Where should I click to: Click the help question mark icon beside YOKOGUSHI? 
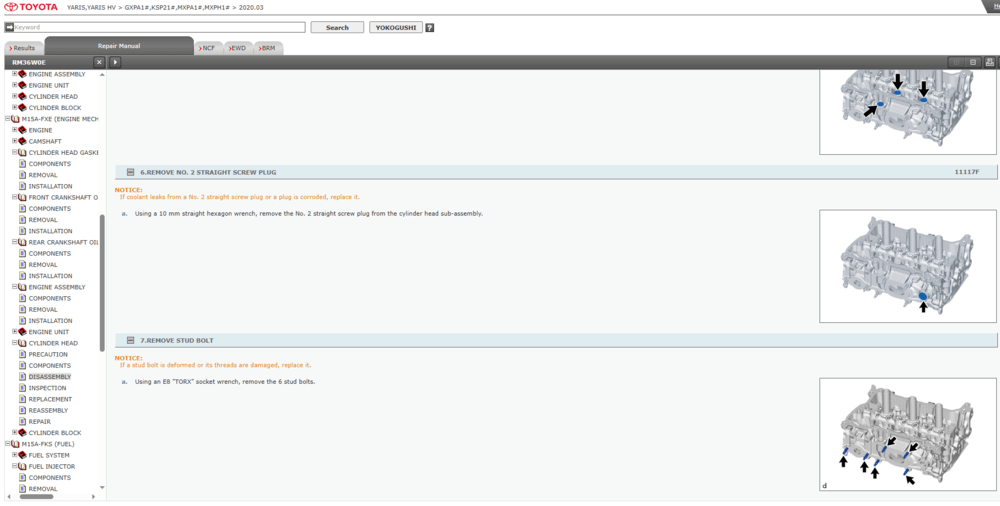coord(430,28)
